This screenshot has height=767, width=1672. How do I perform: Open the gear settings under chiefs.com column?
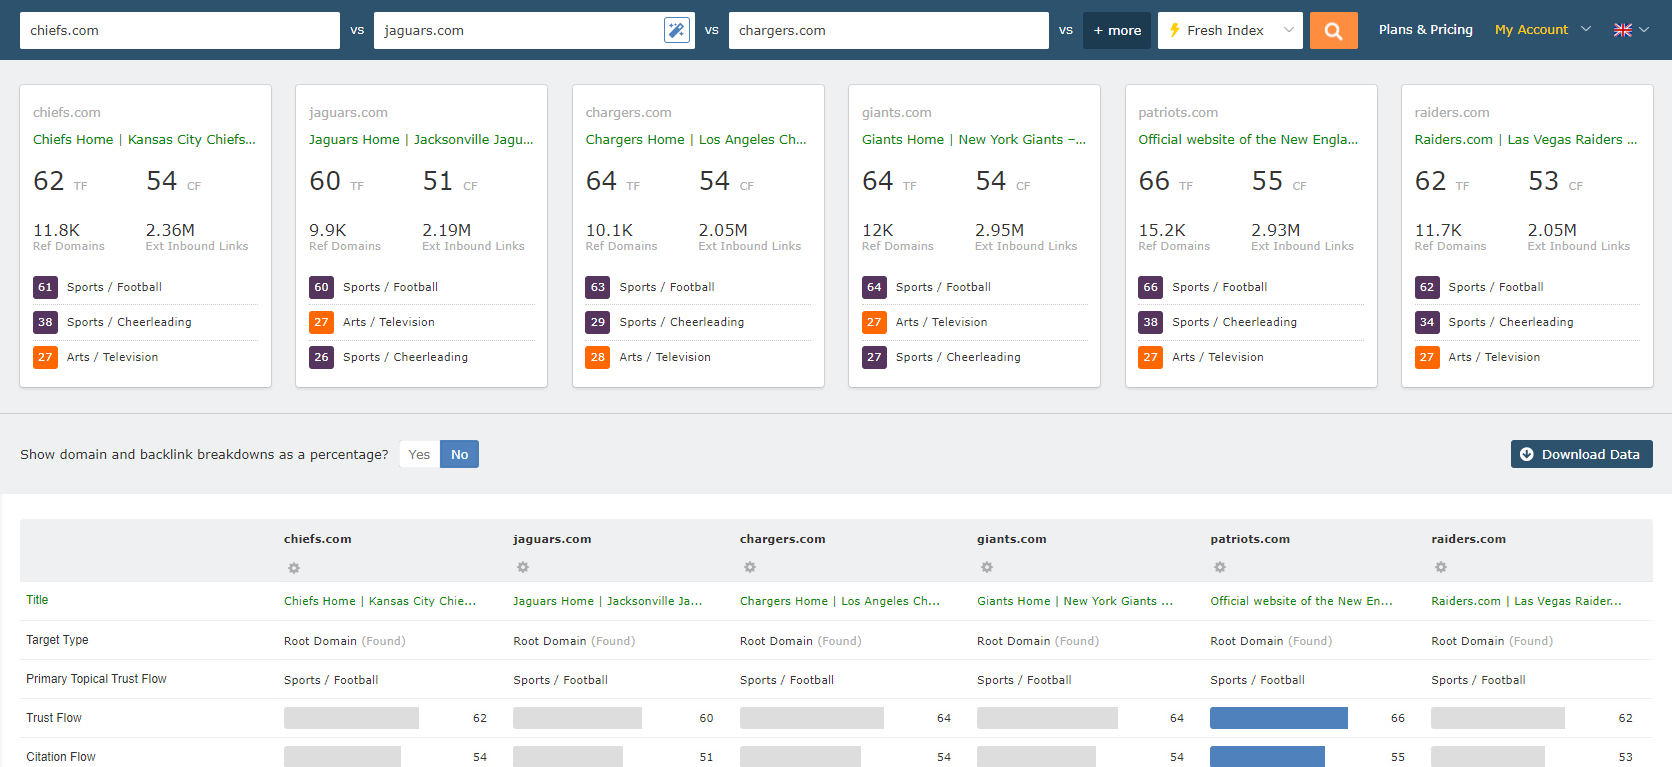point(294,568)
